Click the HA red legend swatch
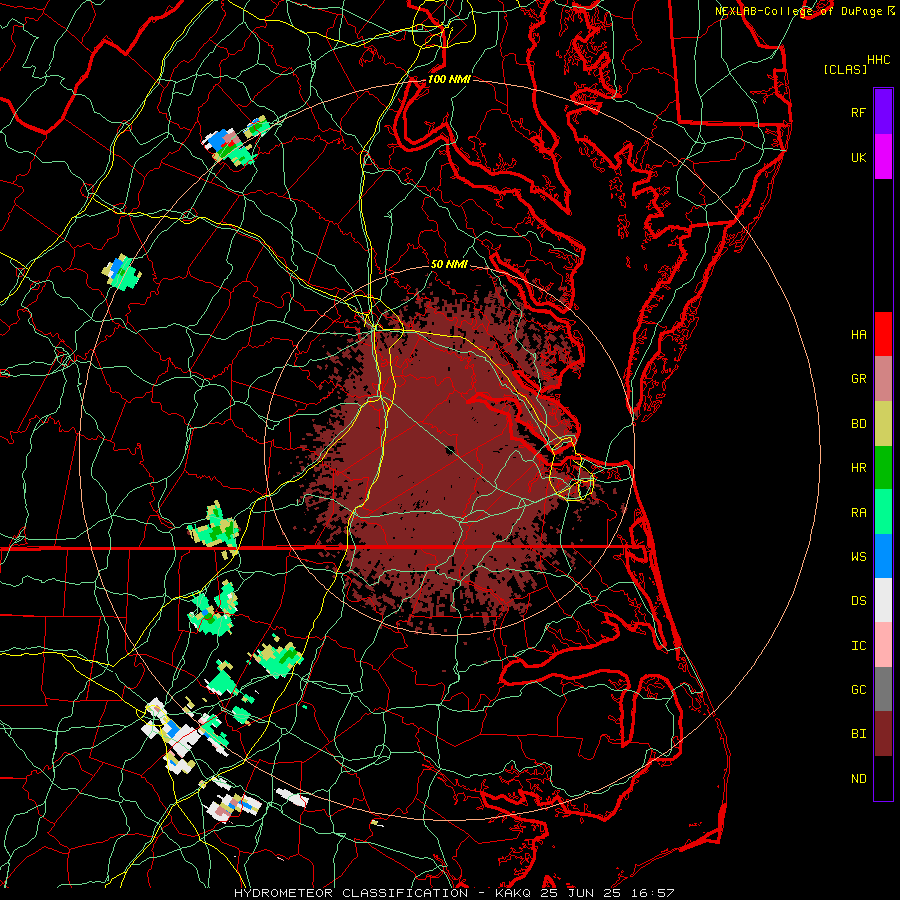This screenshot has width=900, height=900. coord(883,334)
